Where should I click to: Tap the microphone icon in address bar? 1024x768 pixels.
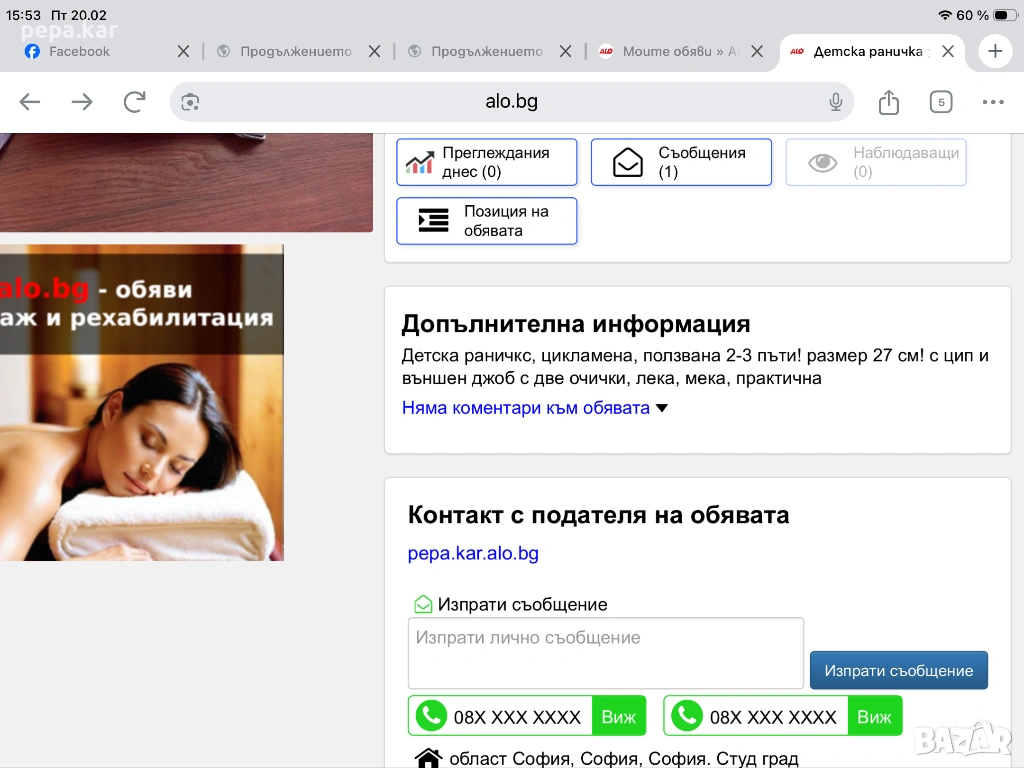835,102
